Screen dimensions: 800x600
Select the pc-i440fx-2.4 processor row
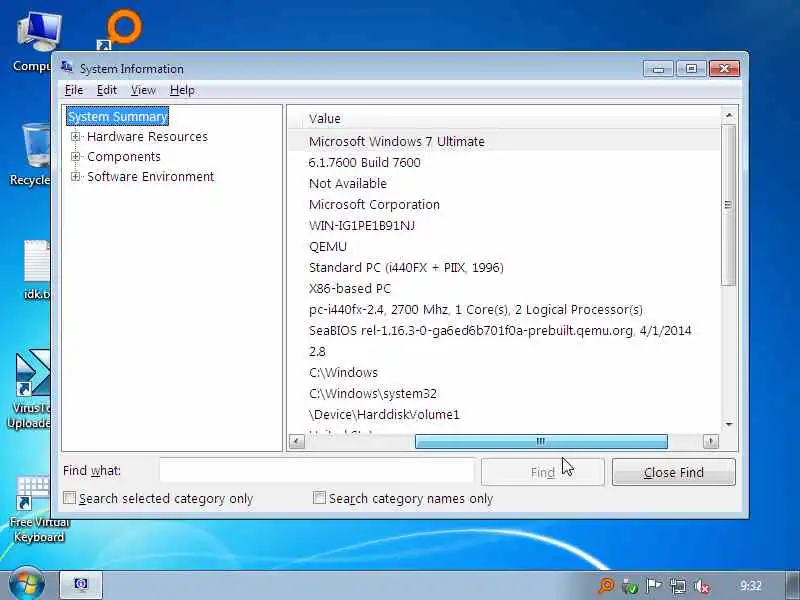coord(504,309)
